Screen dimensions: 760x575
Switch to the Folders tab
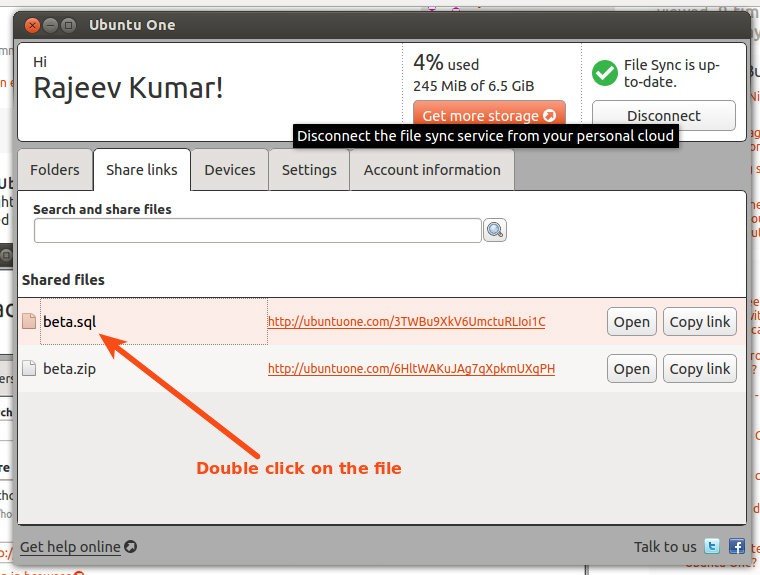pyautogui.click(x=55, y=170)
